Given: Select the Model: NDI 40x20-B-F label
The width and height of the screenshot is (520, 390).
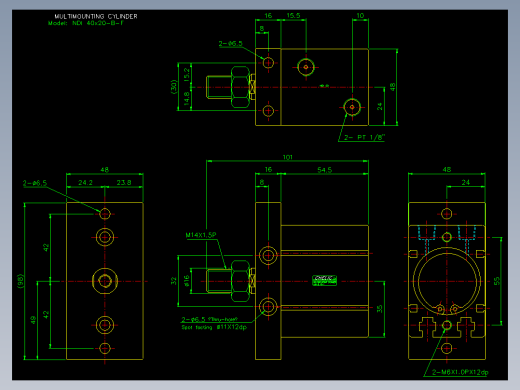Looking at the screenshot, I should pyautogui.click(x=86, y=23).
